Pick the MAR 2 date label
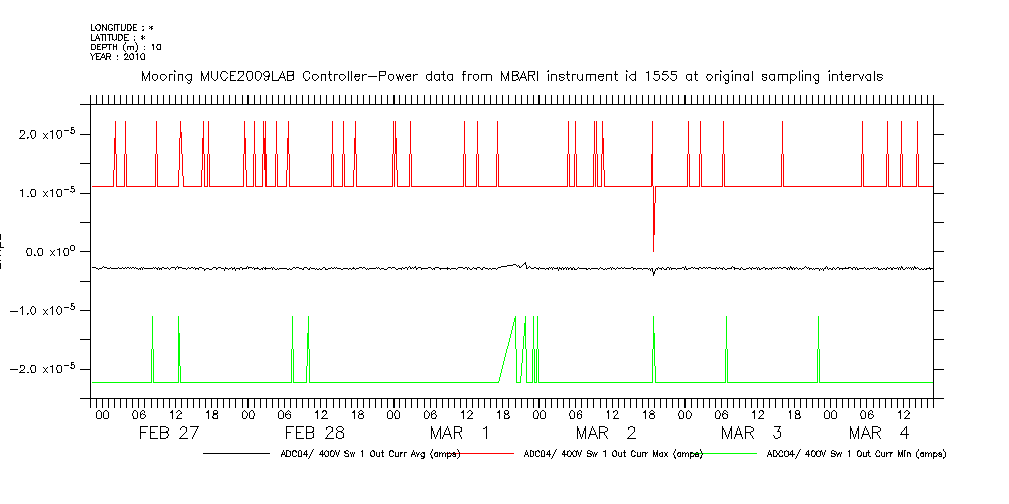1009x504 pixels. coord(606,433)
